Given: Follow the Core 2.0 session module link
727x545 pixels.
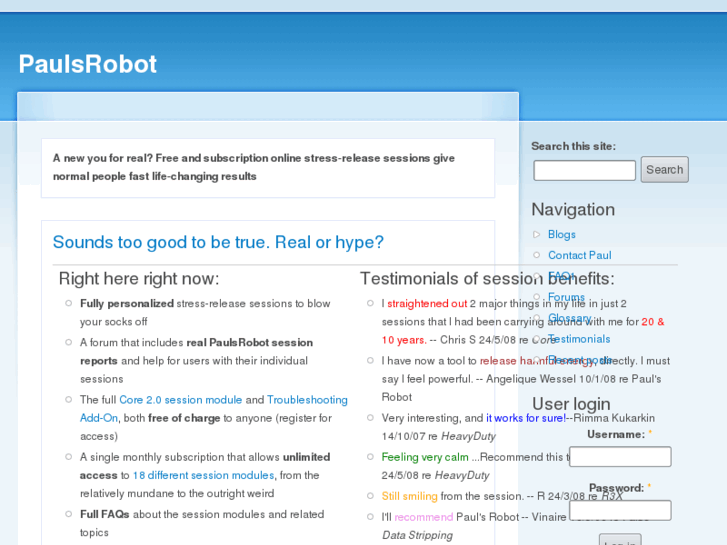Looking at the screenshot, I should click(180, 400).
